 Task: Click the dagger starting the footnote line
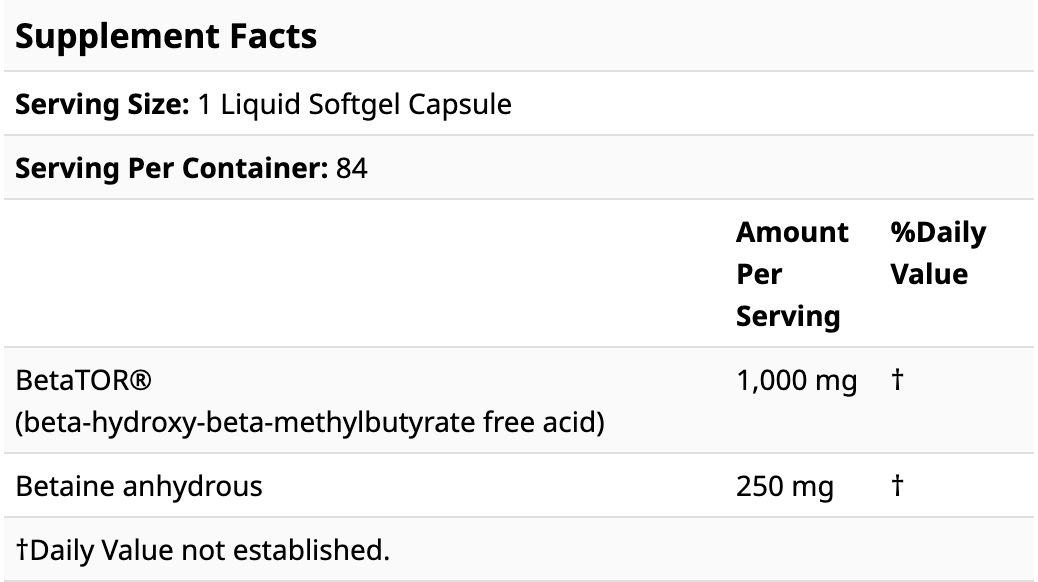click(21, 549)
